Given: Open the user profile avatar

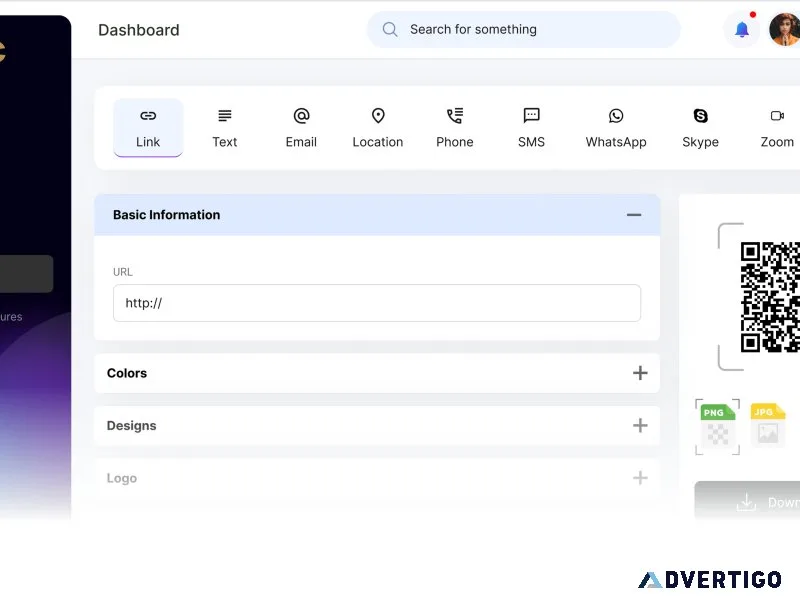Looking at the screenshot, I should point(785,30).
